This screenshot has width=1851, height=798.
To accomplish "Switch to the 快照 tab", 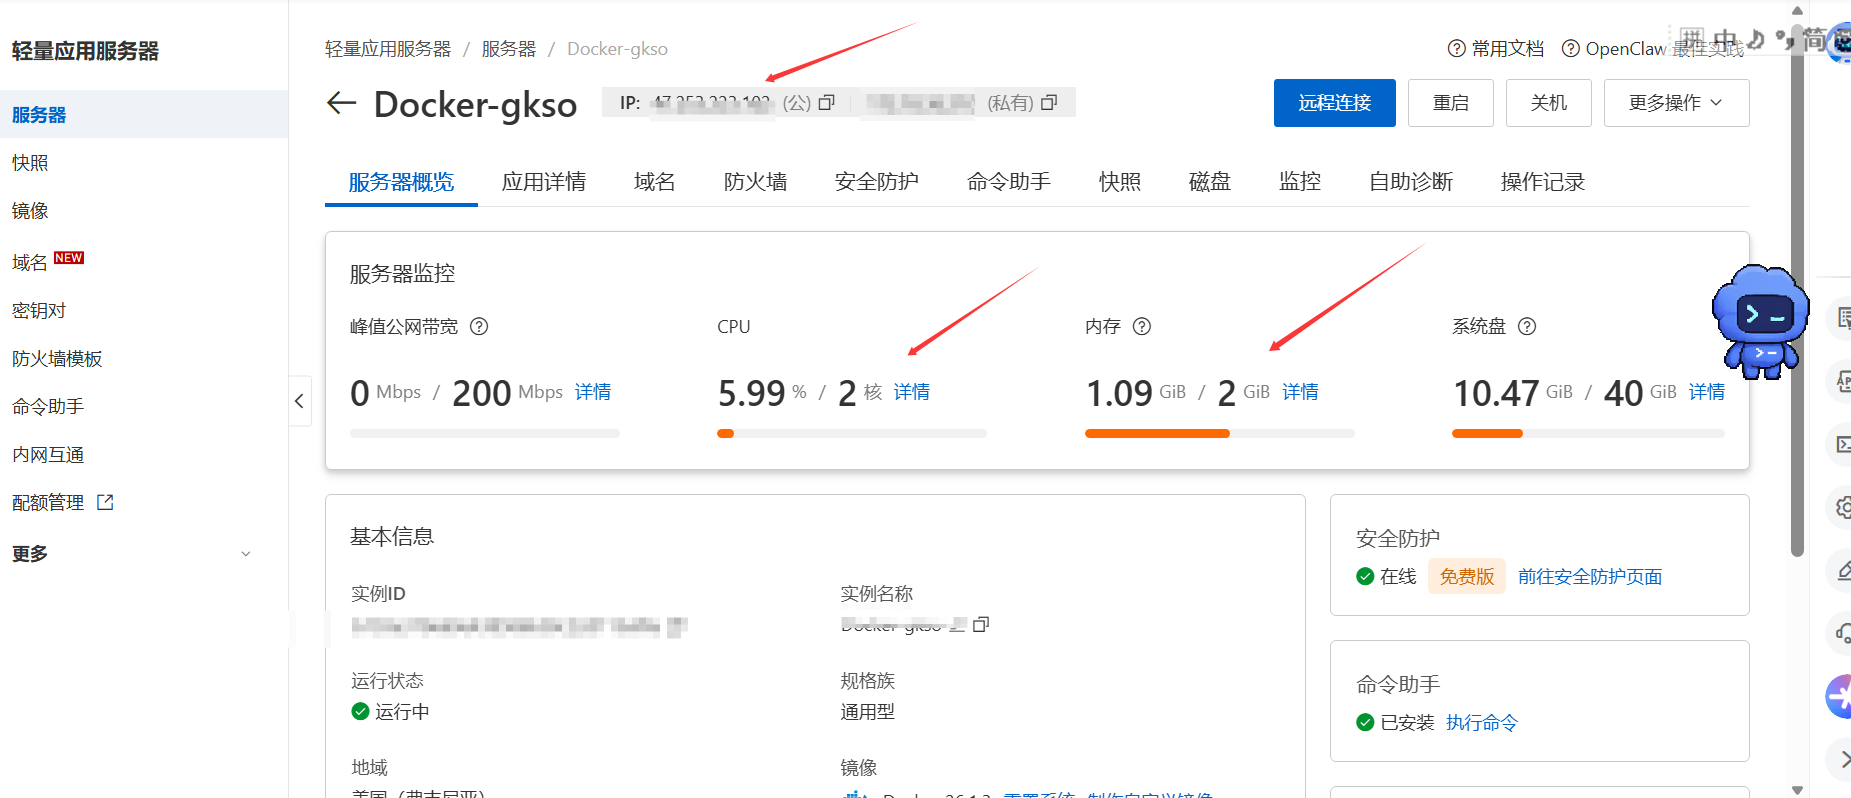I will (x=1119, y=182).
